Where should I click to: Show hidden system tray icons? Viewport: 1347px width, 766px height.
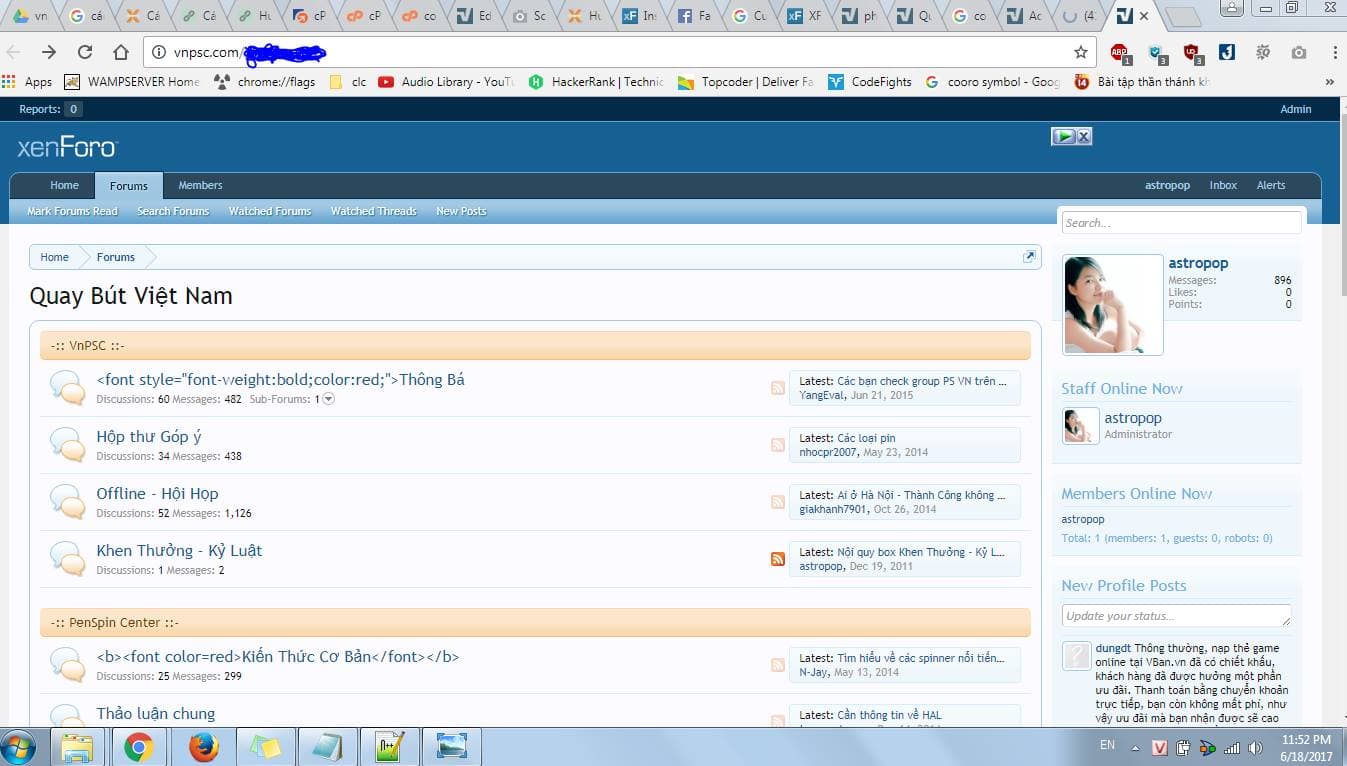click(1135, 746)
